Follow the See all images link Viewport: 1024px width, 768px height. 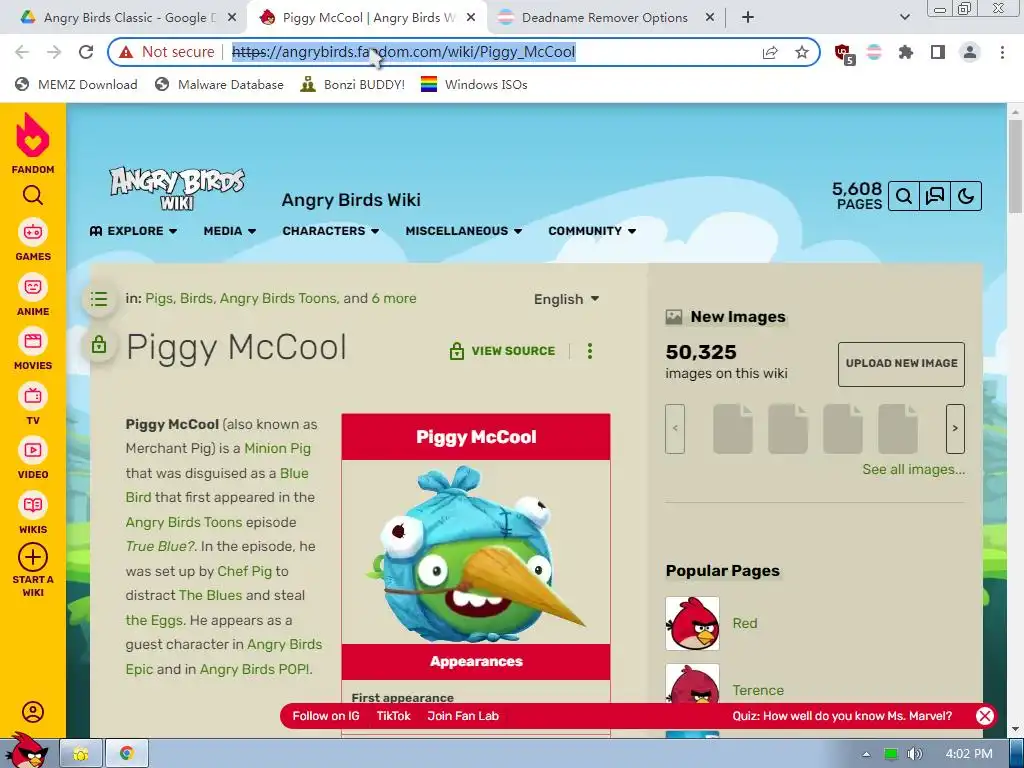coord(913,470)
